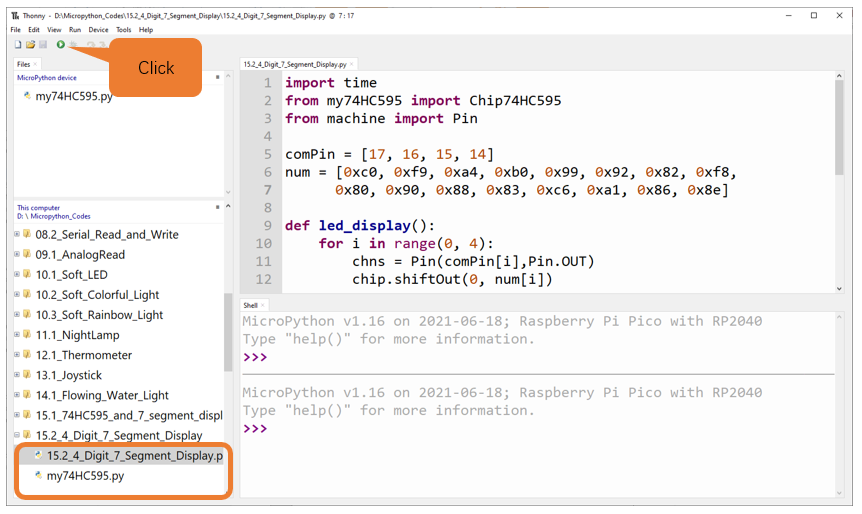
Task: Expand the 10.2_Soft_Colorful_Light folder
Action: (16, 295)
